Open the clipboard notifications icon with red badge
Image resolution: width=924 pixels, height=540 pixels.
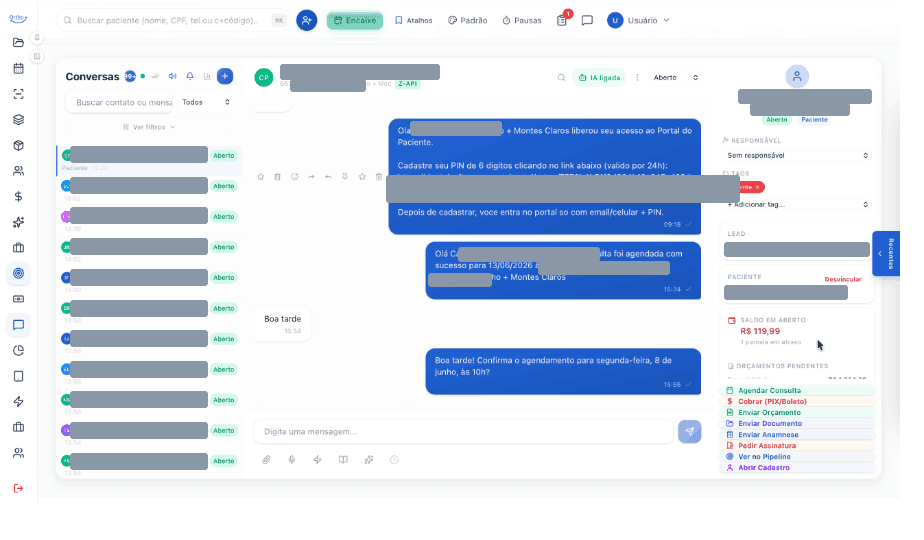(x=562, y=20)
